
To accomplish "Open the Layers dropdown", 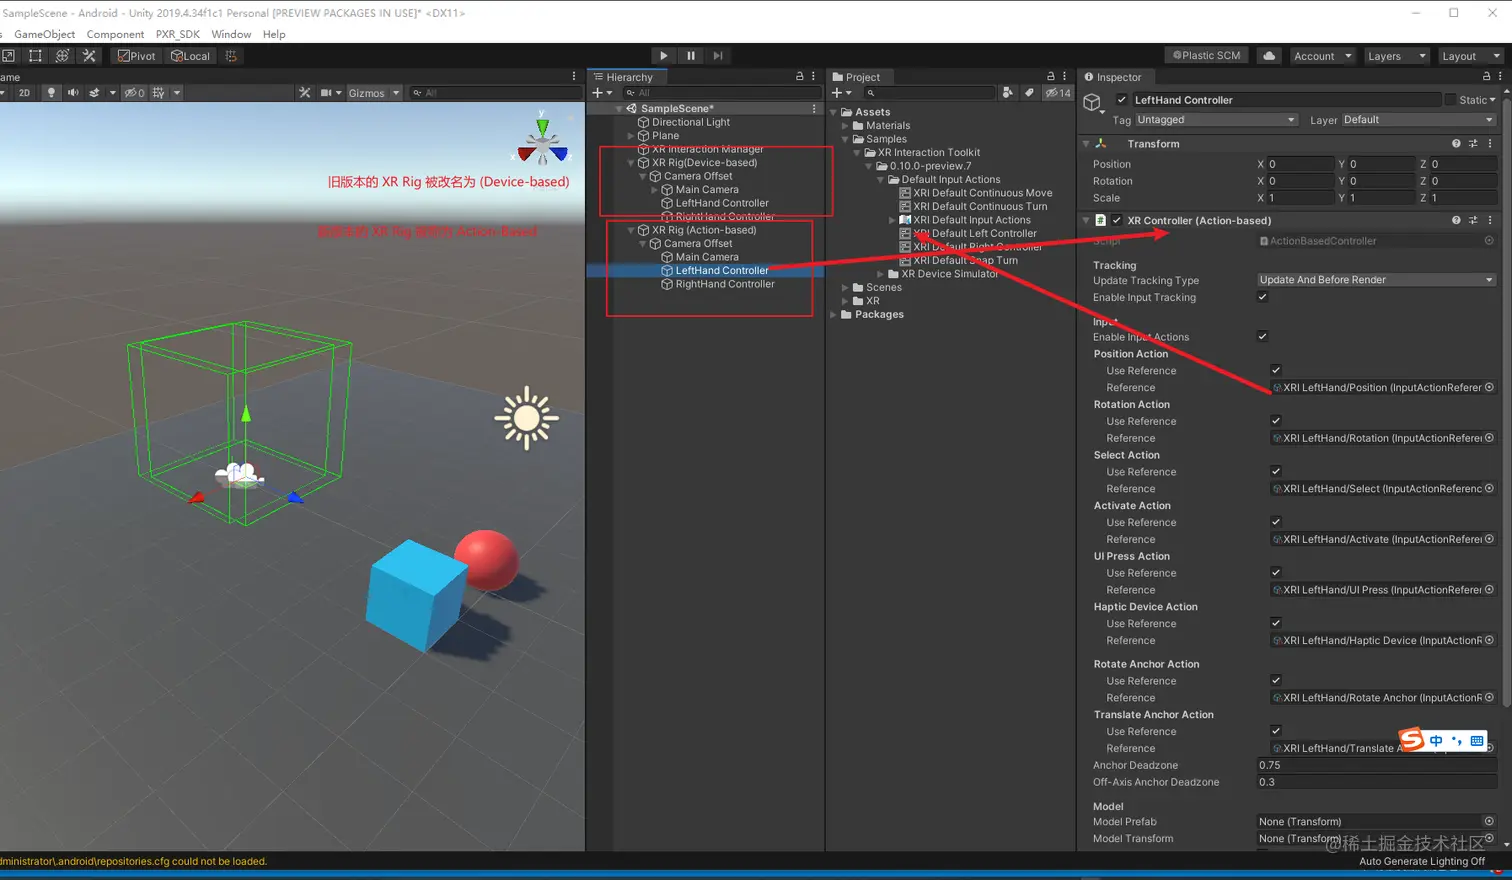I will click(1395, 56).
